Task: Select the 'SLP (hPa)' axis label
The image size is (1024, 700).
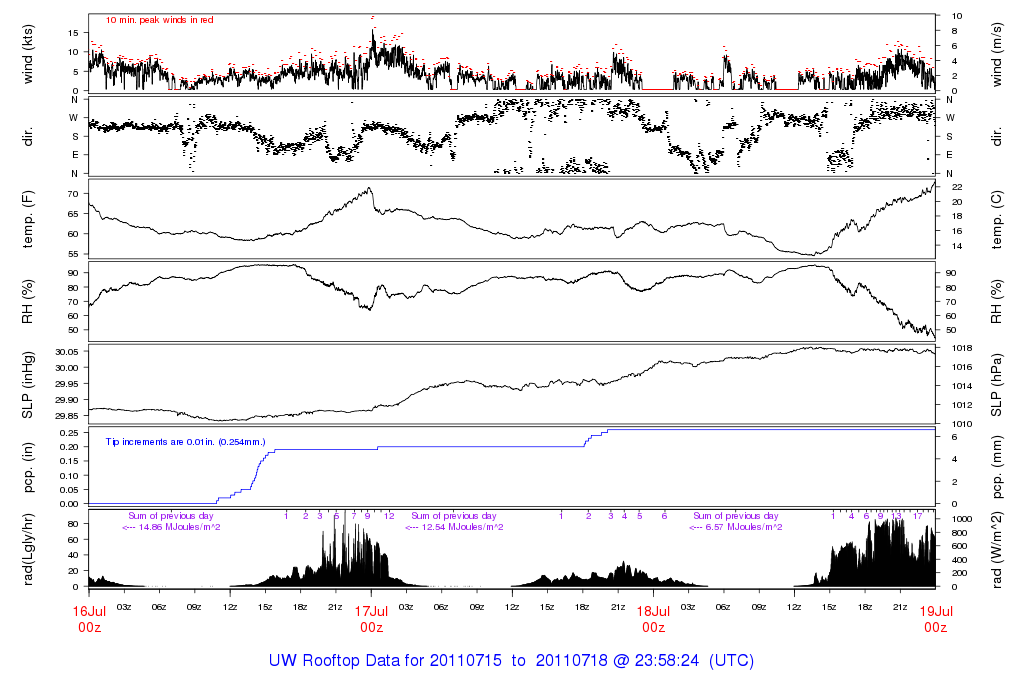Action: 996,385
